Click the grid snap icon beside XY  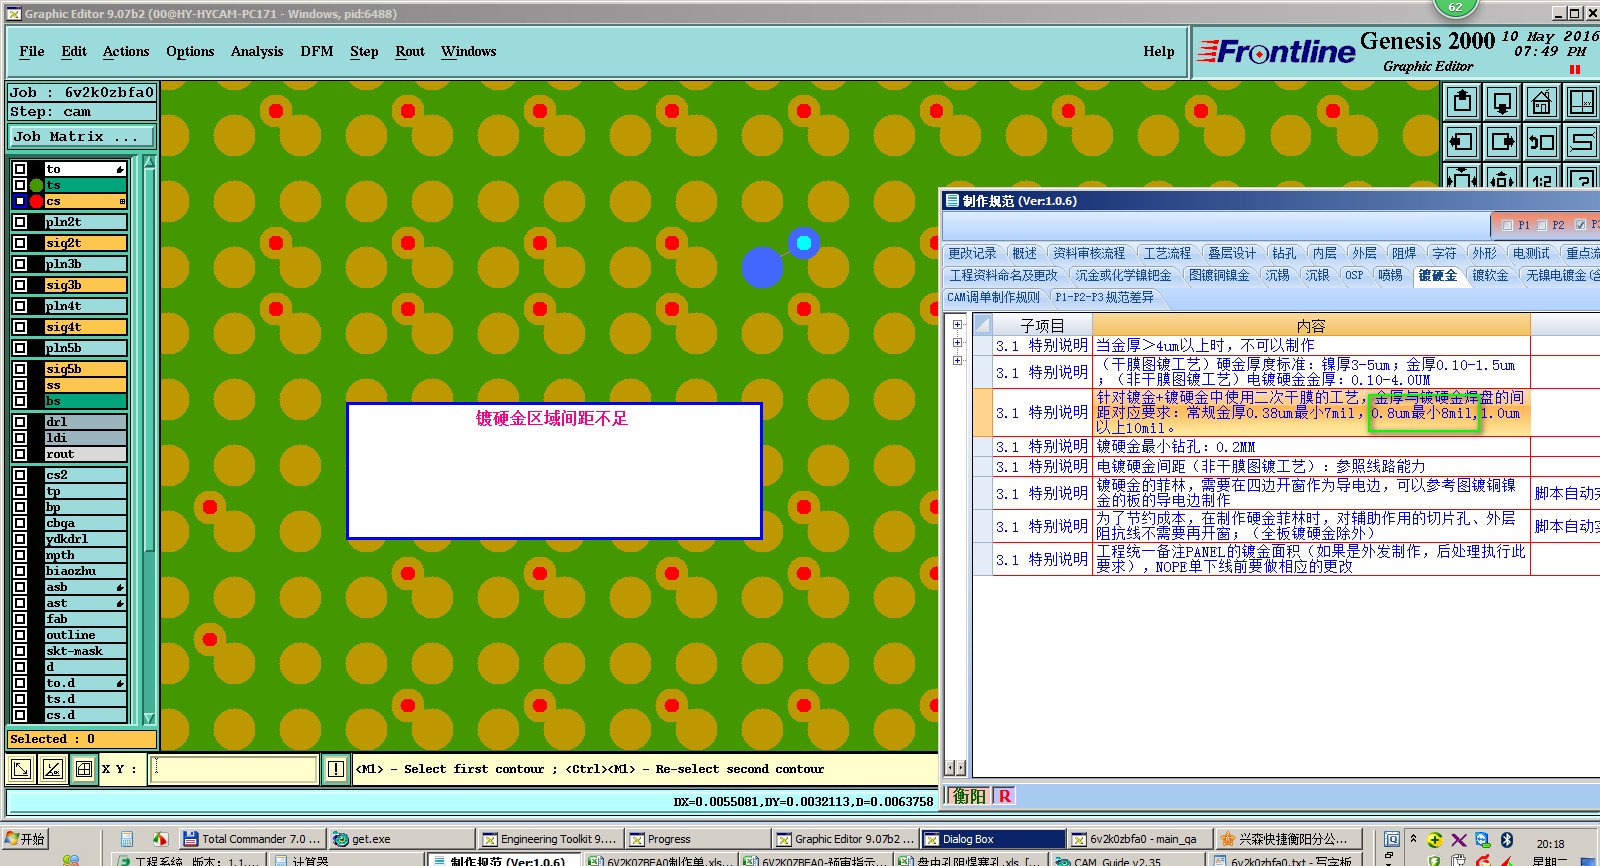pos(84,769)
